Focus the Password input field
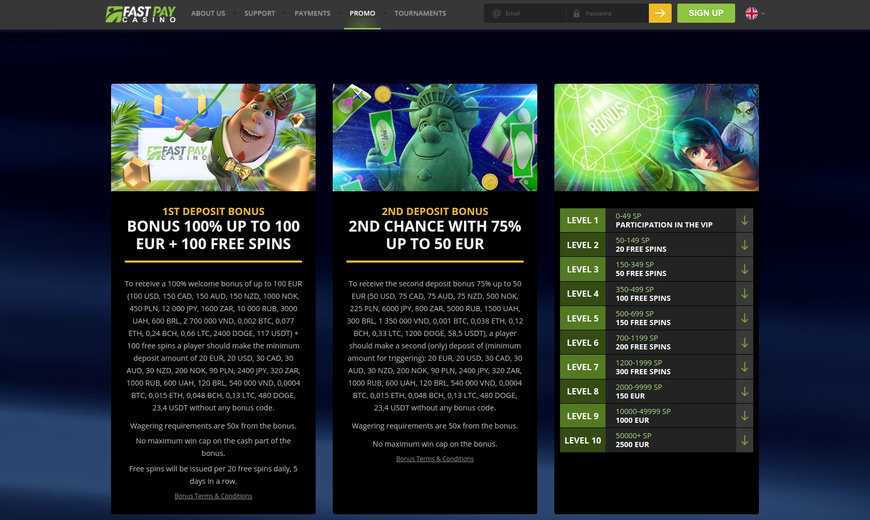This screenshot has height=520, width=870. (608, 13)
